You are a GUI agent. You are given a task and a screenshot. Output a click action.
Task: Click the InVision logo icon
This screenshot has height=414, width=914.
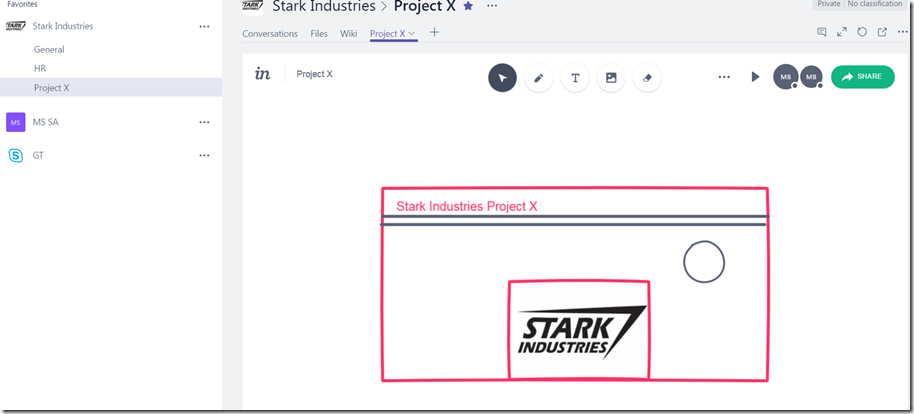(x=263, y=74)
